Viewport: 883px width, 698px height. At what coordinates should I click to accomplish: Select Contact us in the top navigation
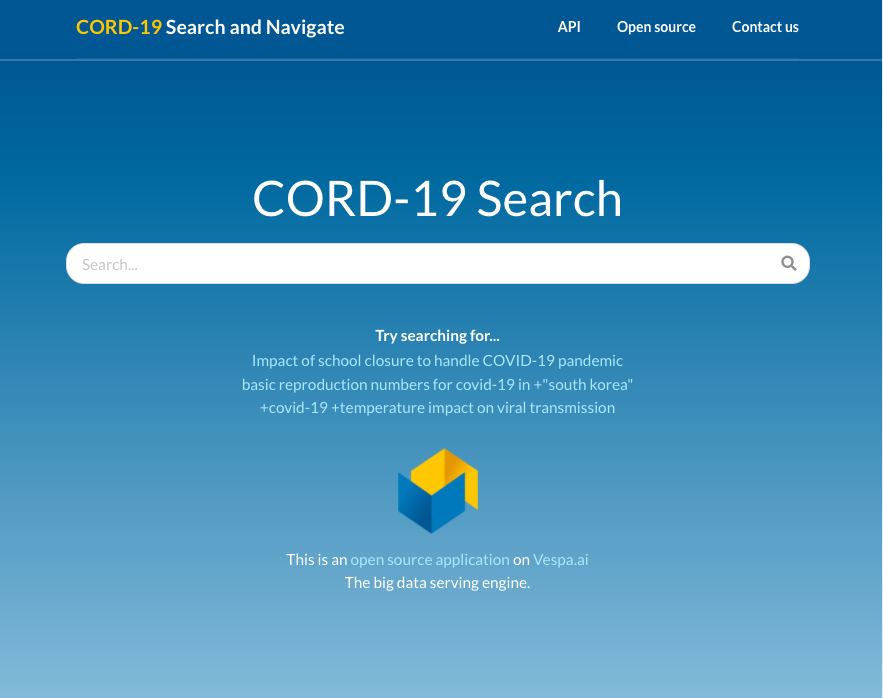[765, 27]
